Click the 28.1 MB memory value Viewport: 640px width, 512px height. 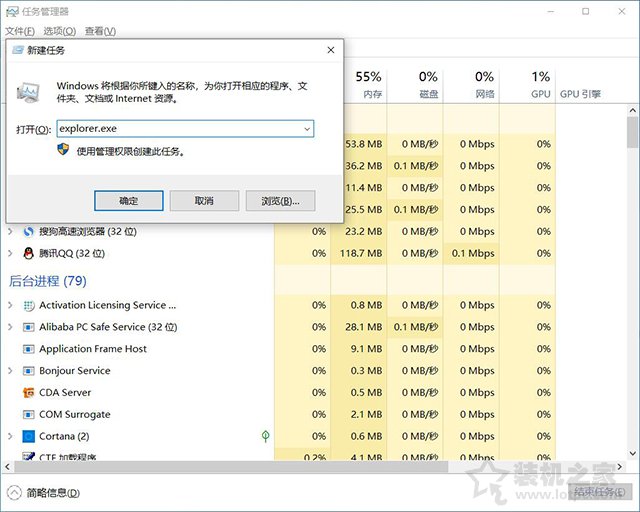point(364,327)
